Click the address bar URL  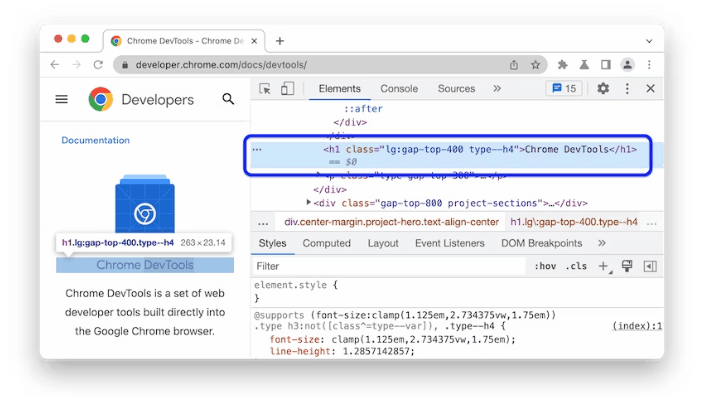[221, 65]
